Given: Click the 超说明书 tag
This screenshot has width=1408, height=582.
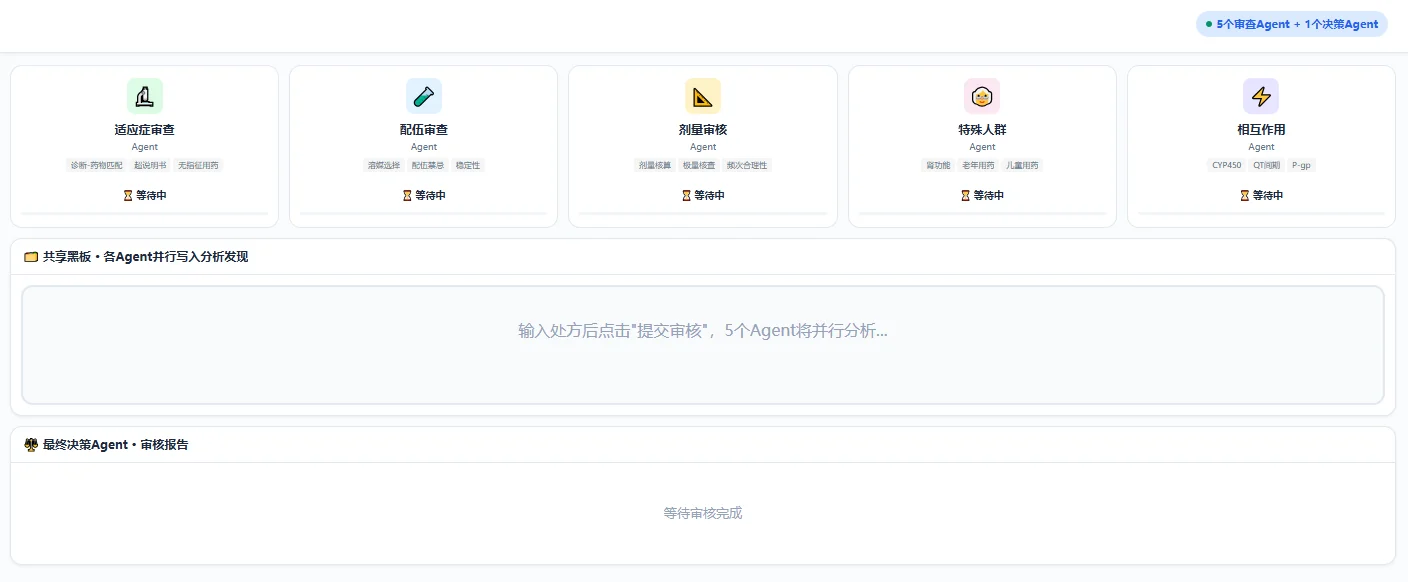Looking at the screenshot, I should tap(150, 165).
